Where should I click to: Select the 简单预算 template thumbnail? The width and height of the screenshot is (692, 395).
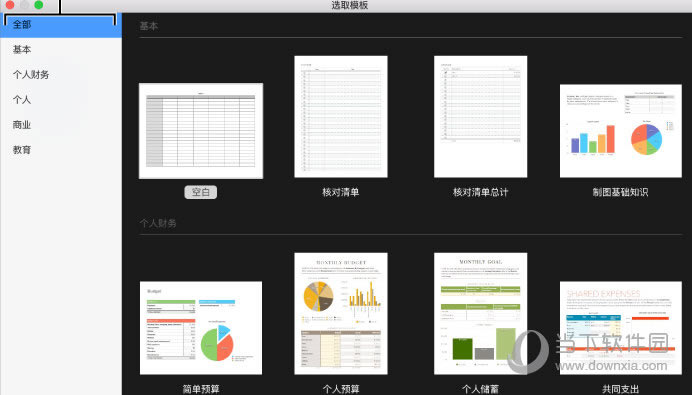(201, 328)
